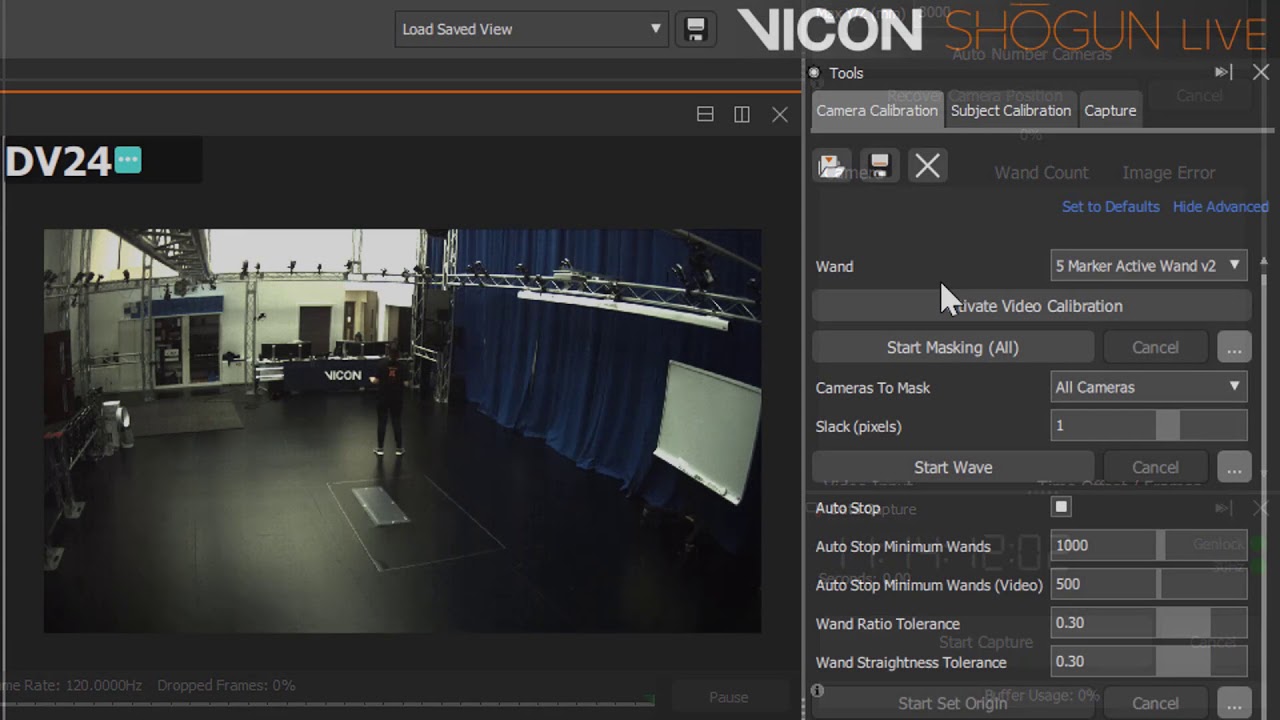Viewport: 1280px width, 720px height.
Task: Click the info icon beside Start Set Origin
Action: click(817, 691)
